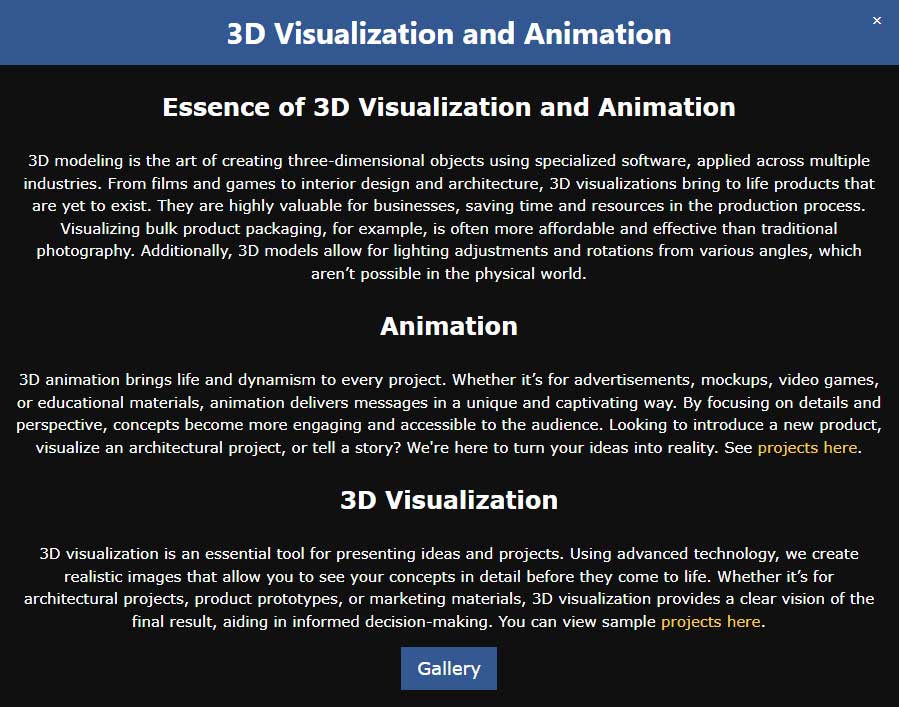Click the paragraph starting "3D visualization is an essential tool"
This screenshot has height=707, width=899.
coord(449,588)
